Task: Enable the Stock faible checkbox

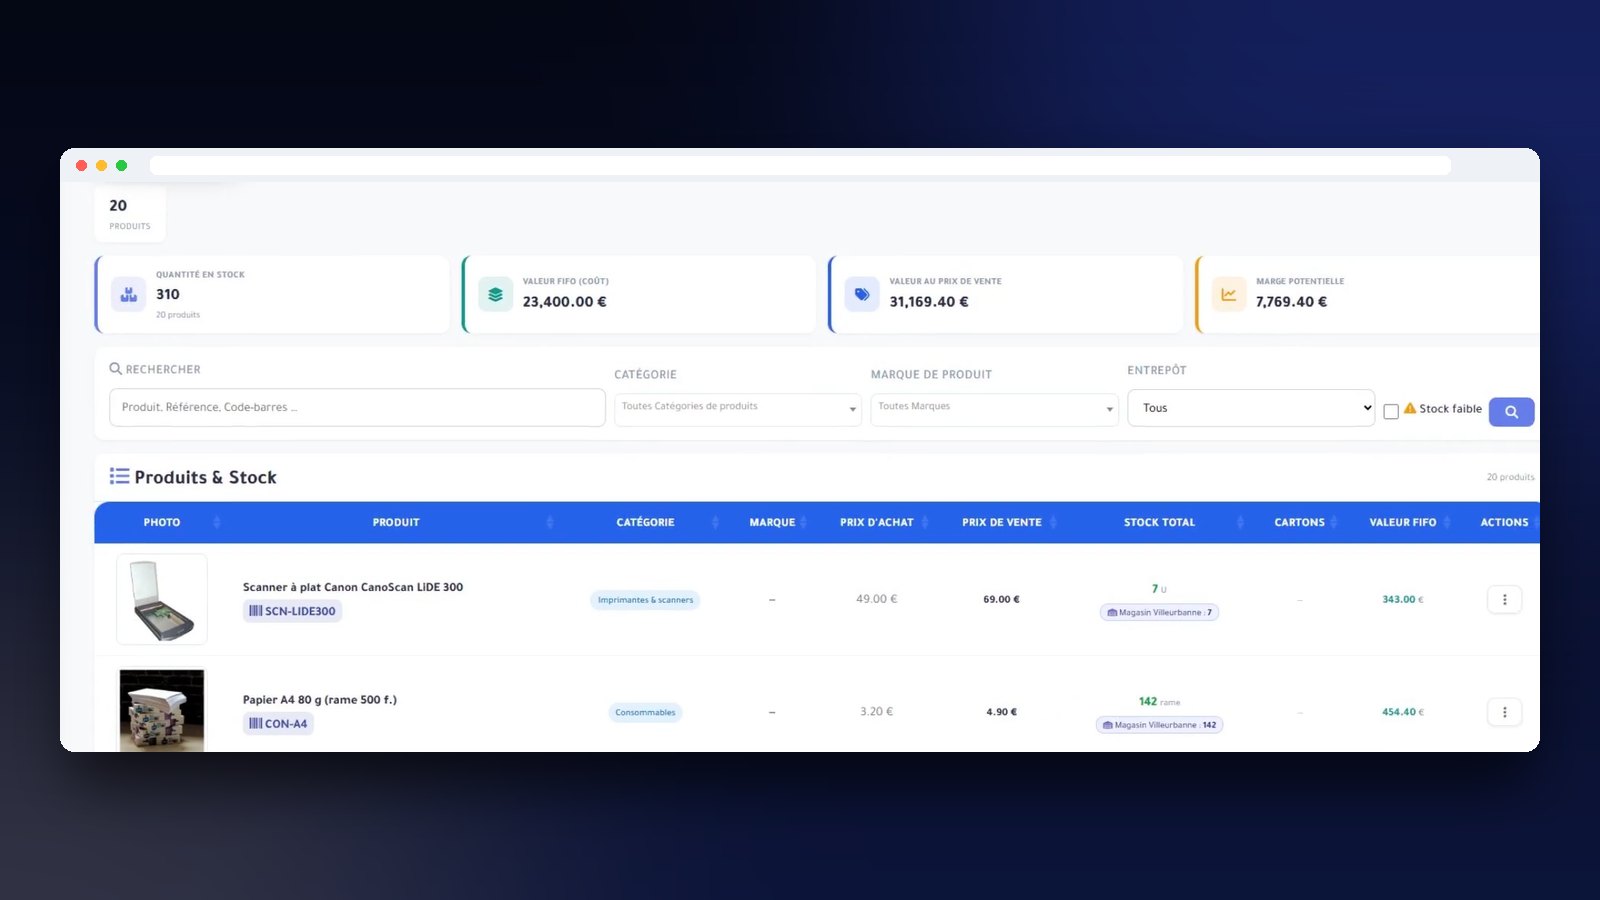Action: point(1390,411)
